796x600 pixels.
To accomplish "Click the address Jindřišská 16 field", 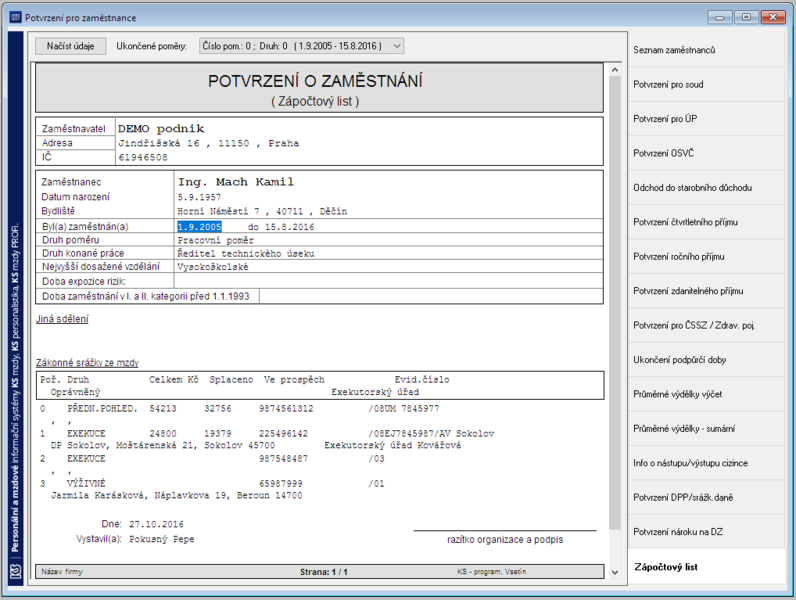I will click(x=209, y=144).
